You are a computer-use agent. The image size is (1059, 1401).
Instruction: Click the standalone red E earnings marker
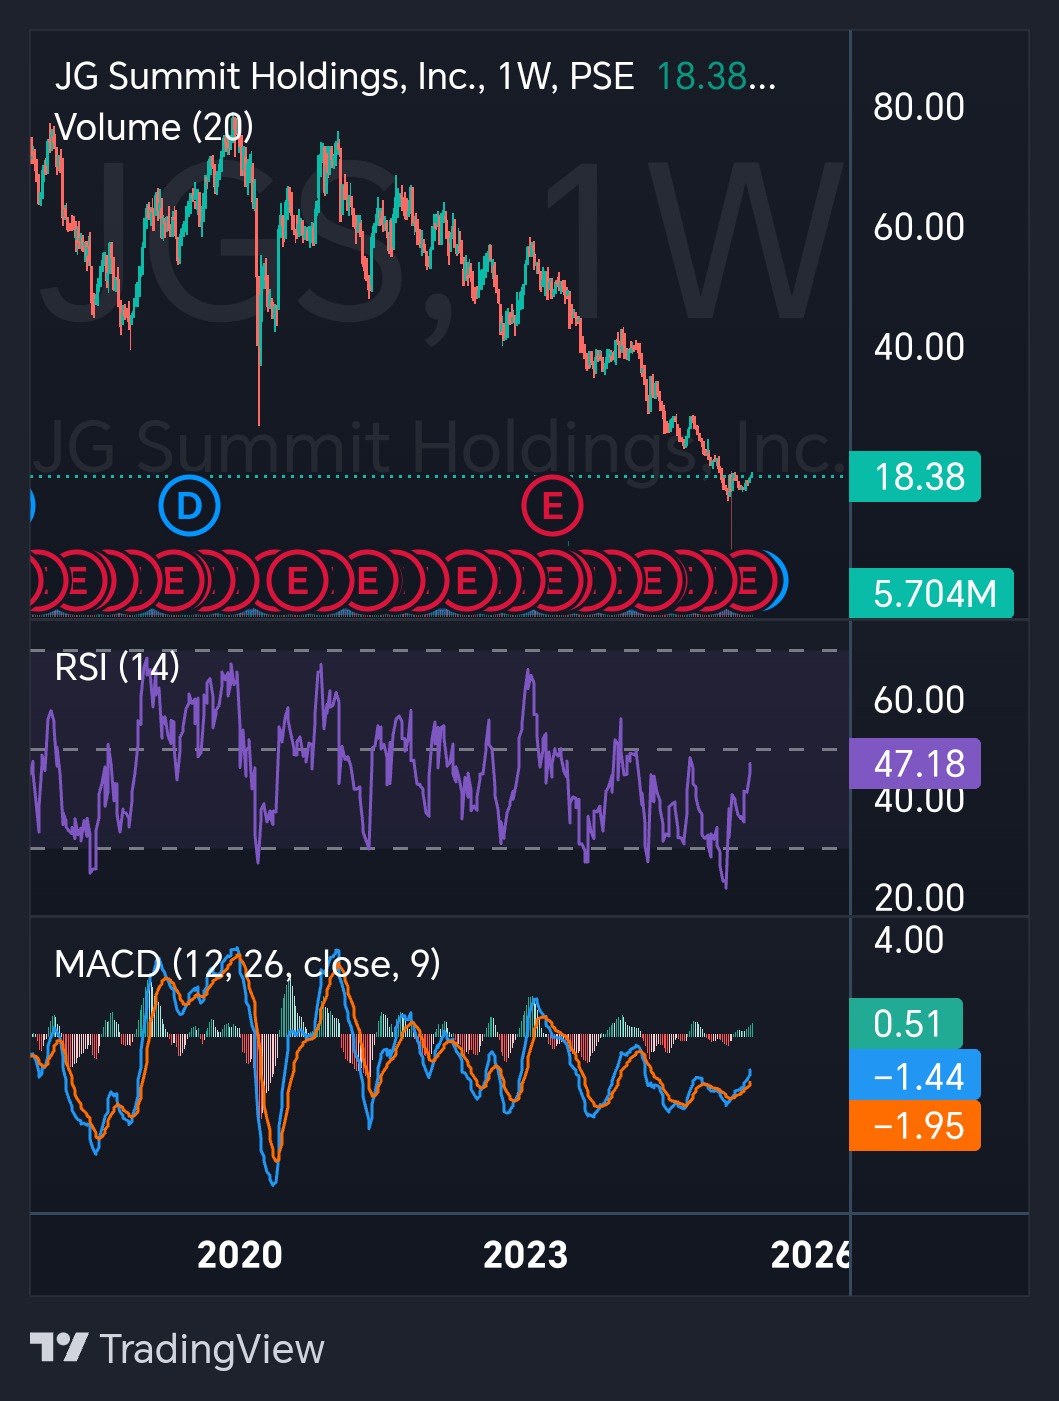coord(552,507)
